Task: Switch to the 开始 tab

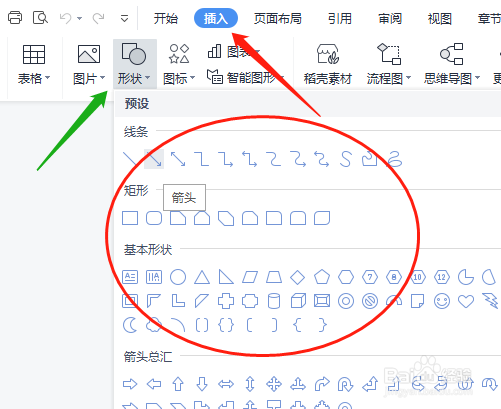Action: coord(166,18)
